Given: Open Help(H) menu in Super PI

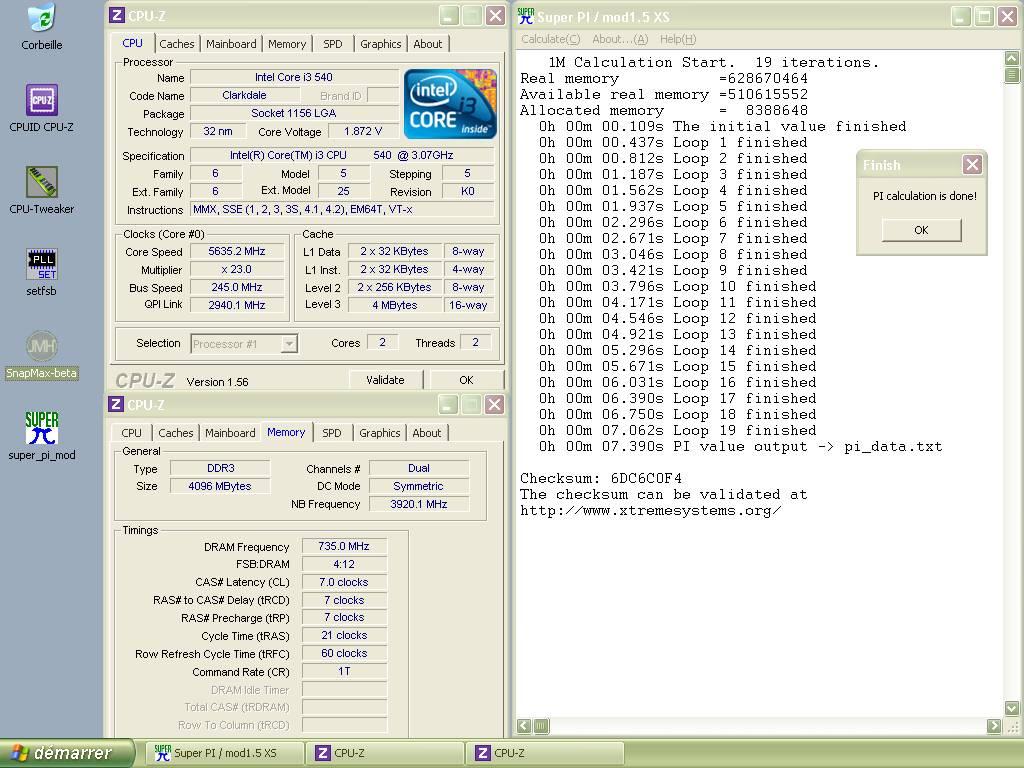Looking at the screenshot, I should coord(678,39).
